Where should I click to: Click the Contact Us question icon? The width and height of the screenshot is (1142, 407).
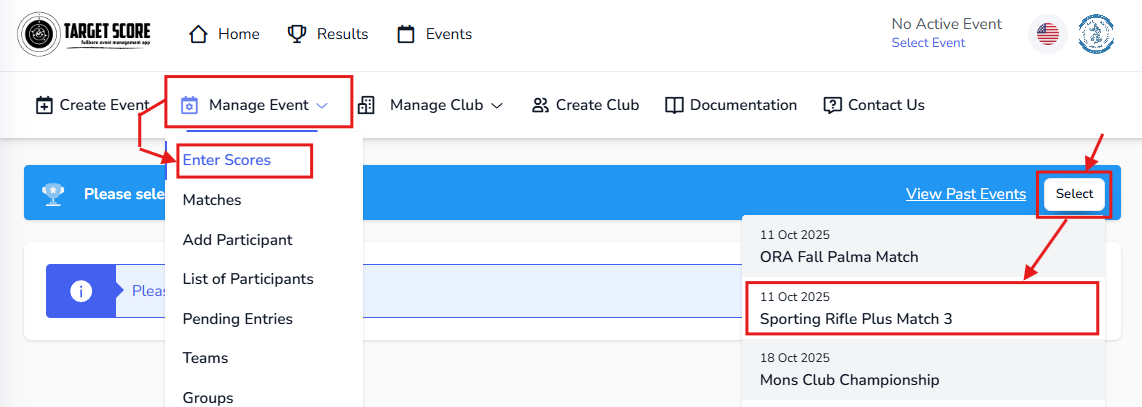[x=832, y=105]
